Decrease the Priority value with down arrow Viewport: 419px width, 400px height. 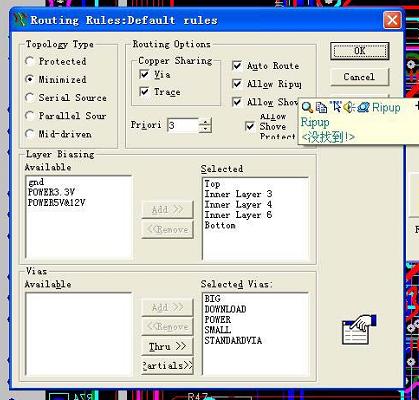(205, 129)
